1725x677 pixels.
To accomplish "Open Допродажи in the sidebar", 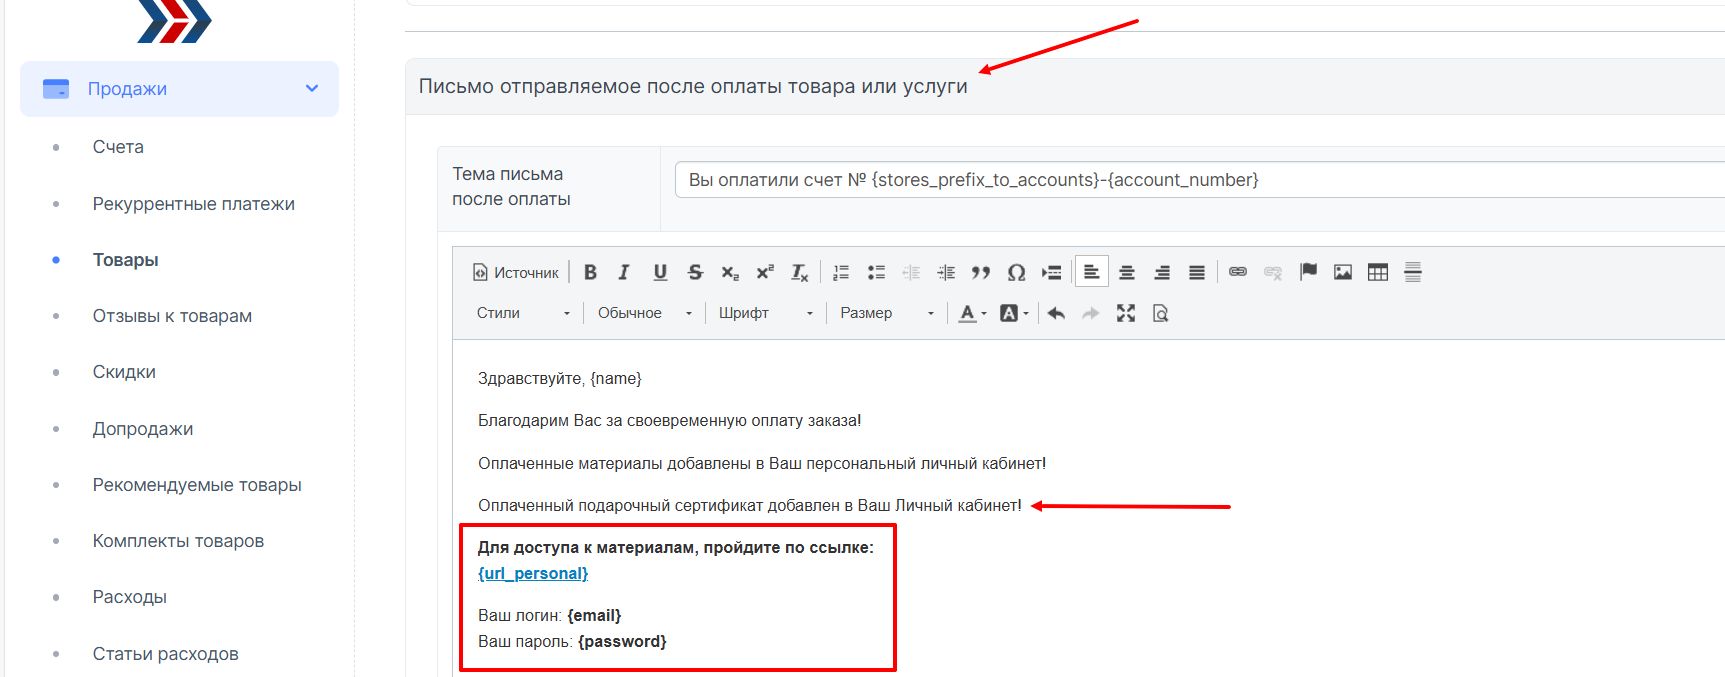I will 143,429.
